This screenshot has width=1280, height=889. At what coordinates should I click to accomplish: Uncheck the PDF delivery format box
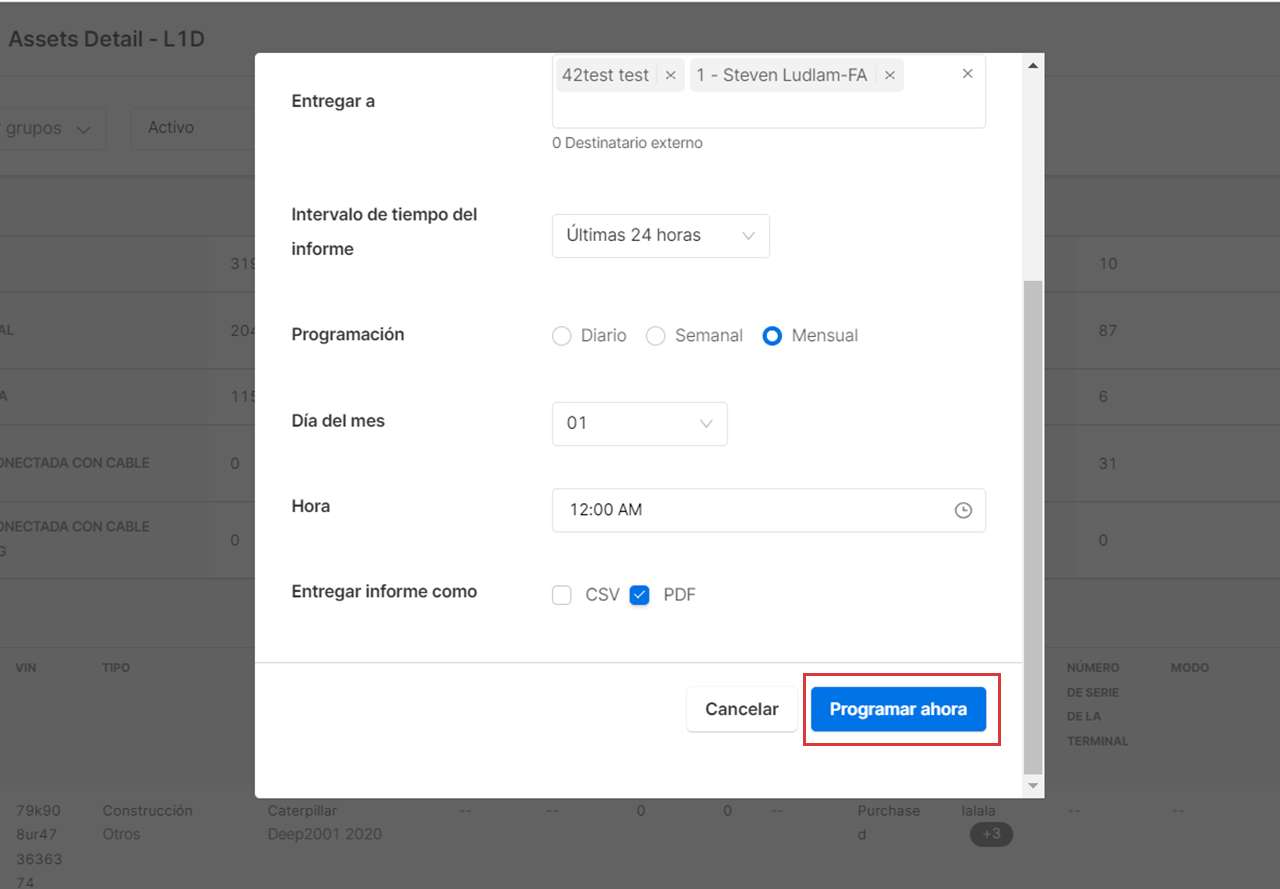point(640,595)
